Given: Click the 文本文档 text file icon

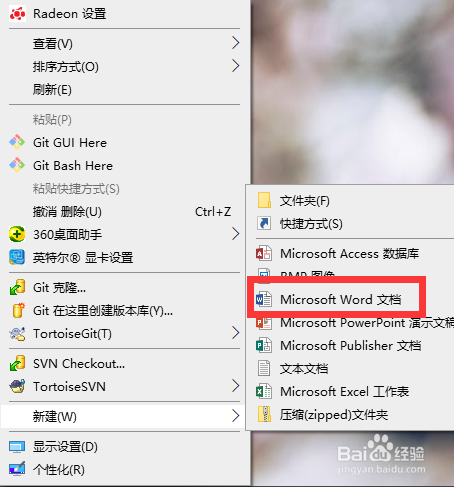Looking at the screenshot, I should (x=264, y=368).
